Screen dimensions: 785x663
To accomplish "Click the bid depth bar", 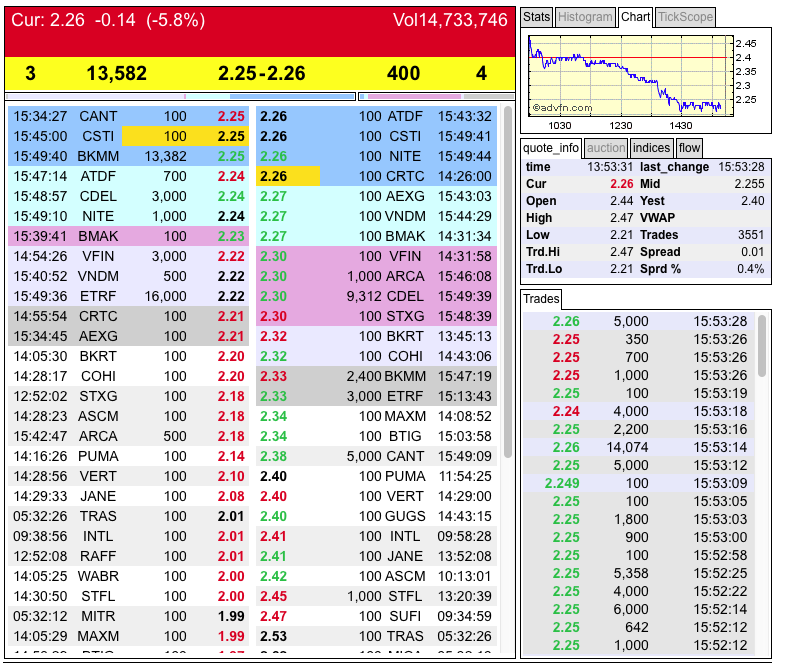I will coord(180,96).
